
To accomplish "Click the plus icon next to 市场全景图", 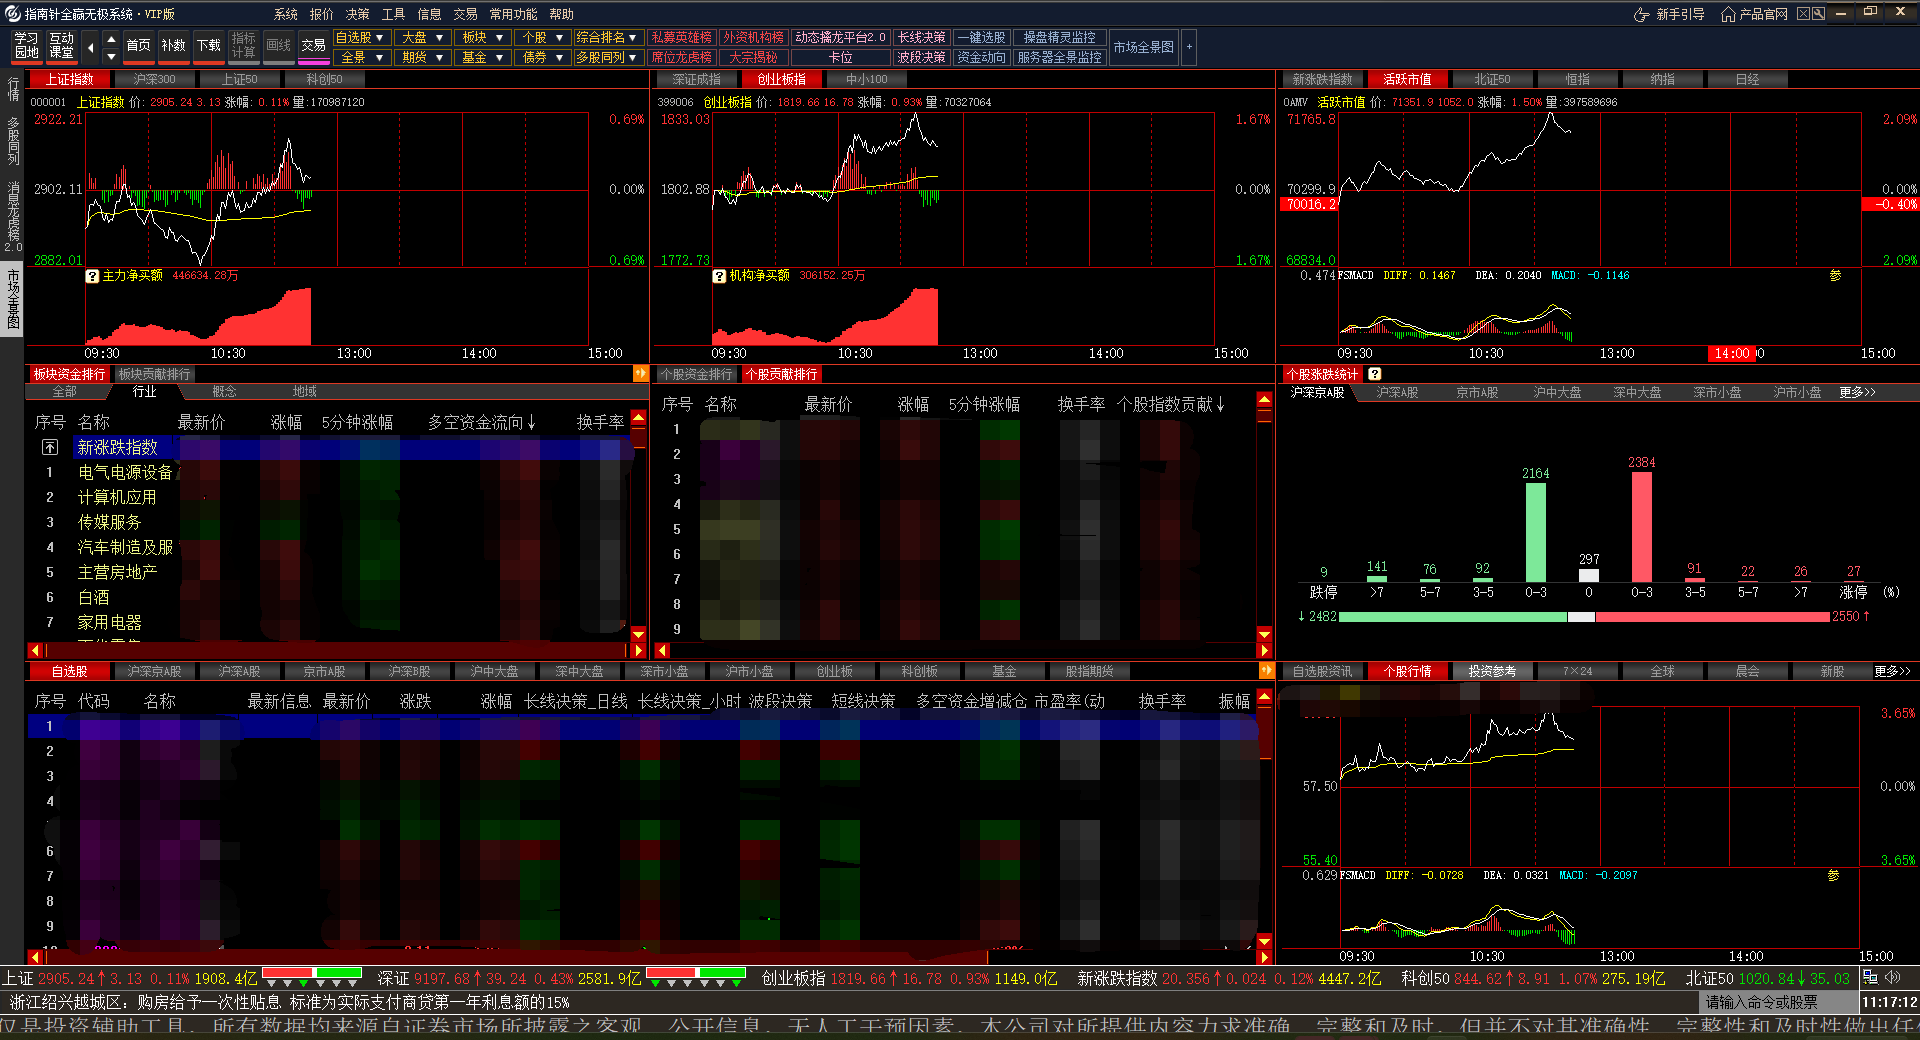I will coord(1189,47).
